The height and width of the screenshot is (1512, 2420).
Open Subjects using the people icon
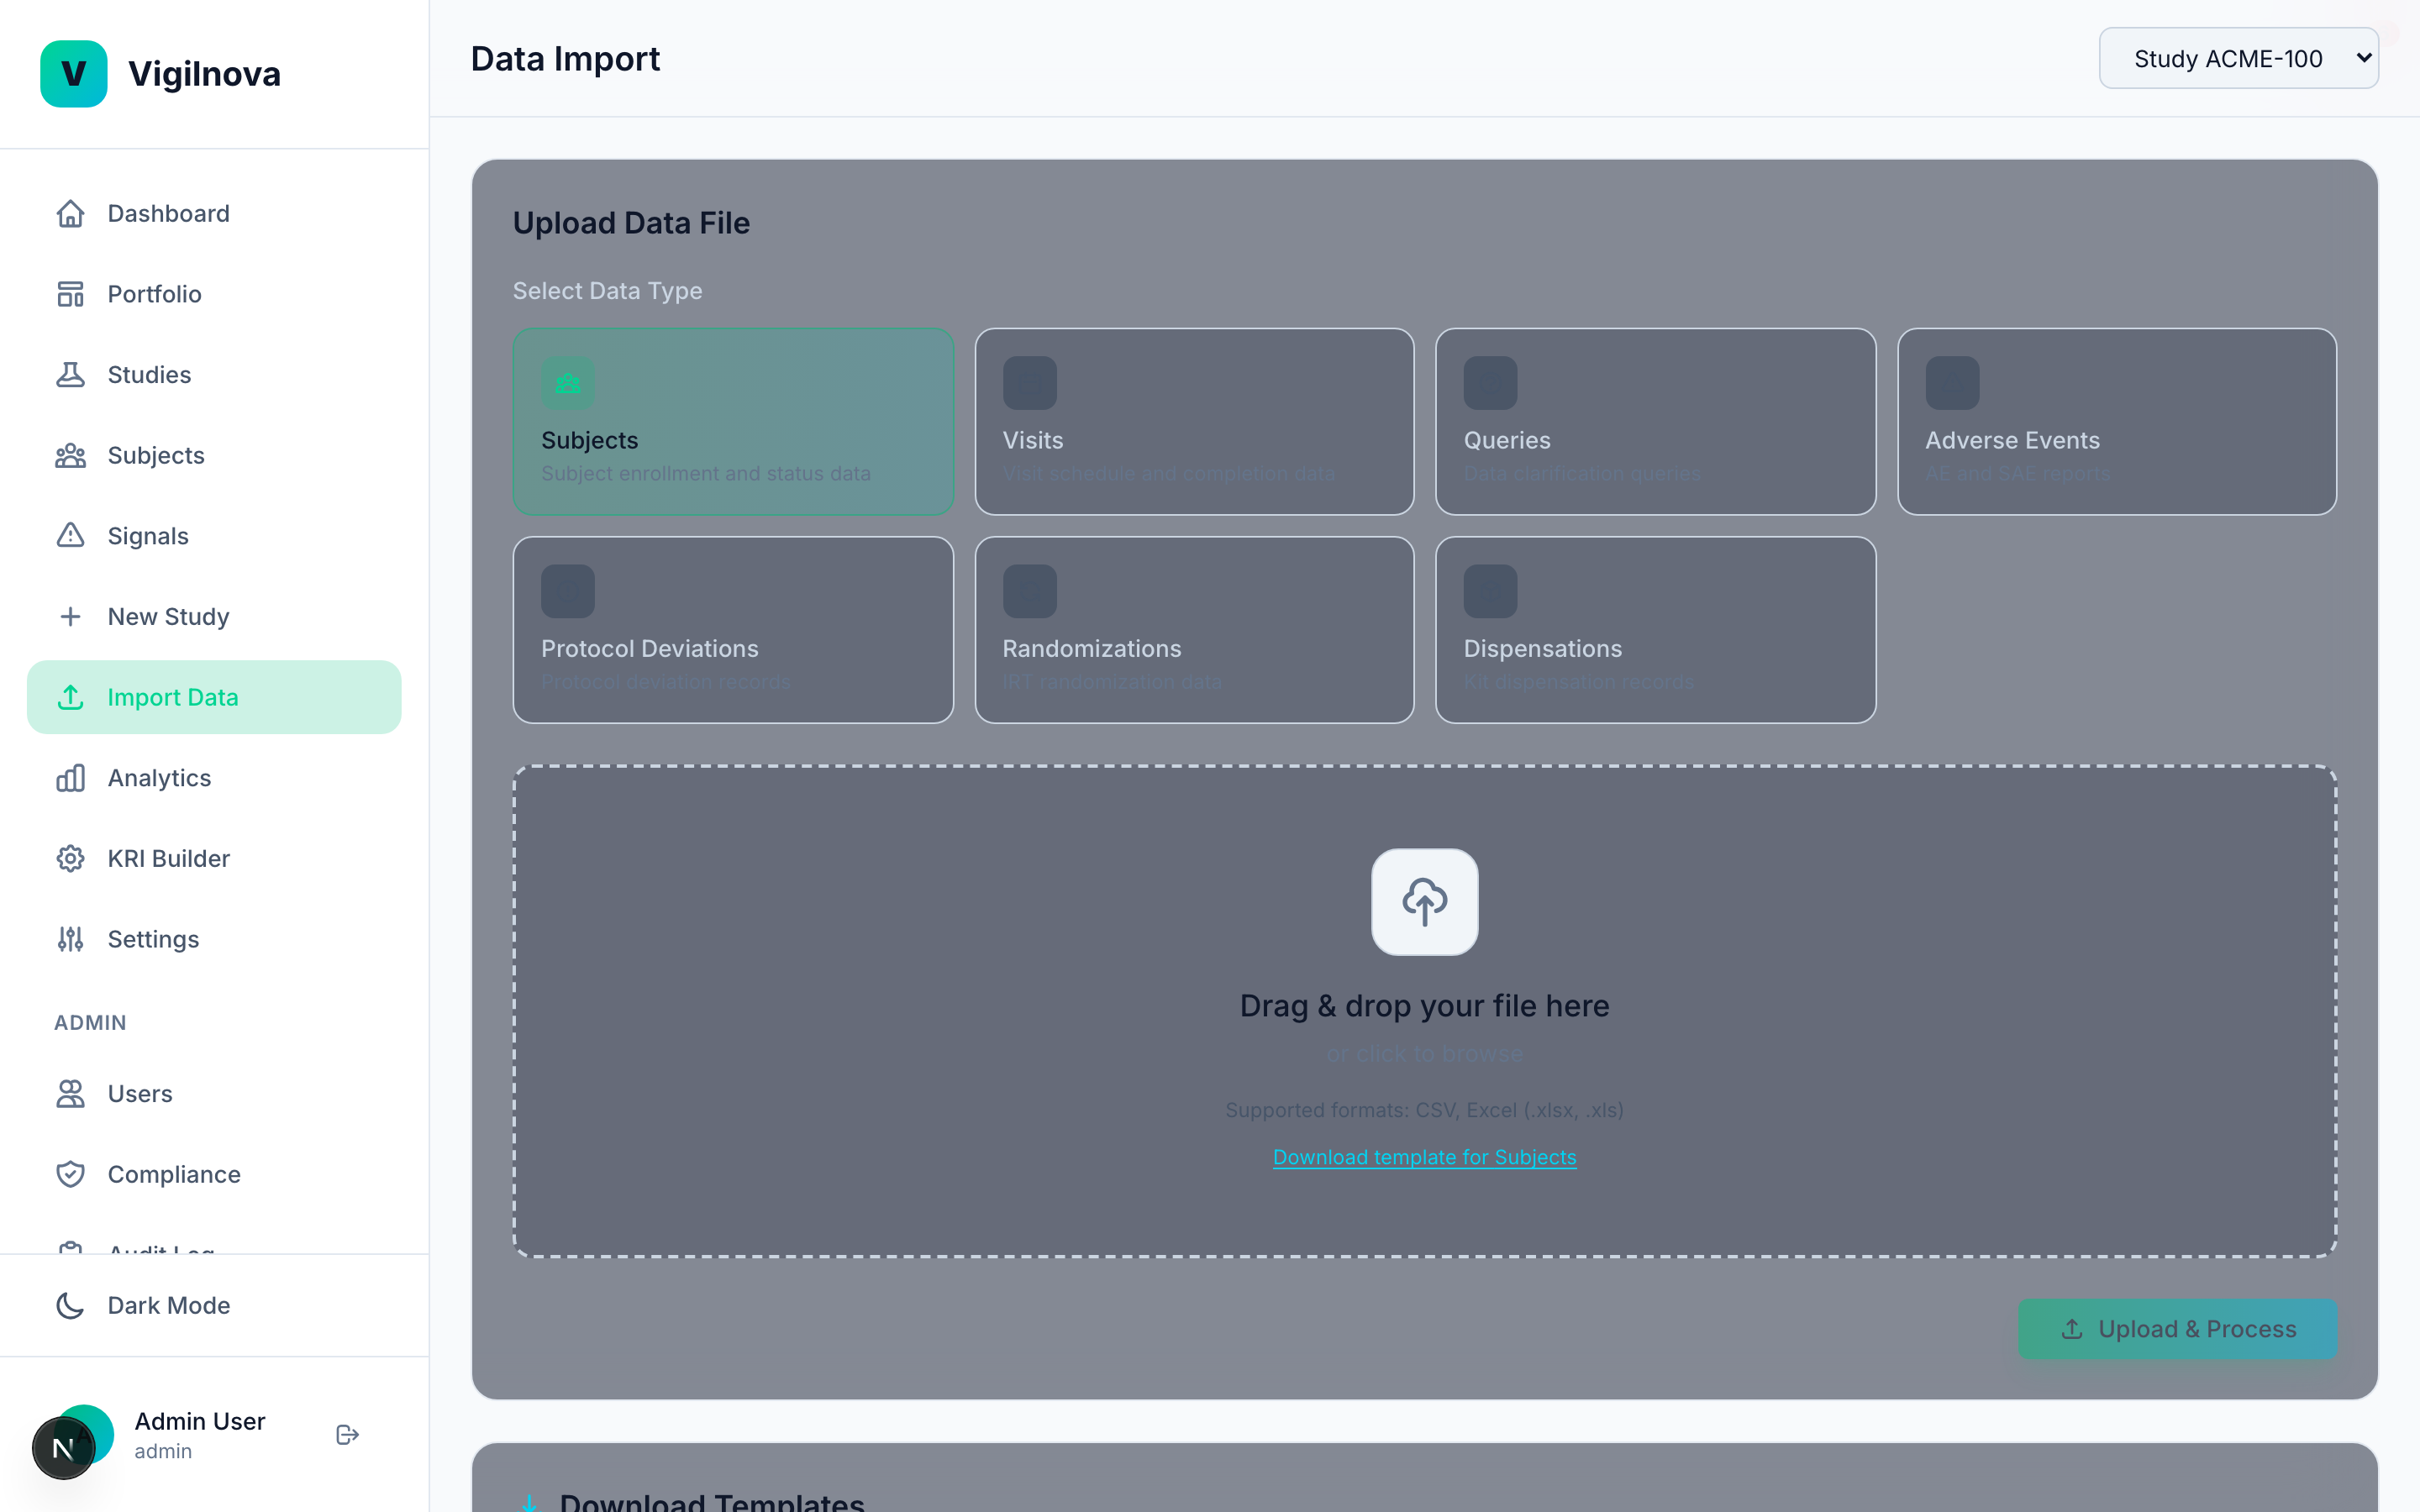[70, 455]
